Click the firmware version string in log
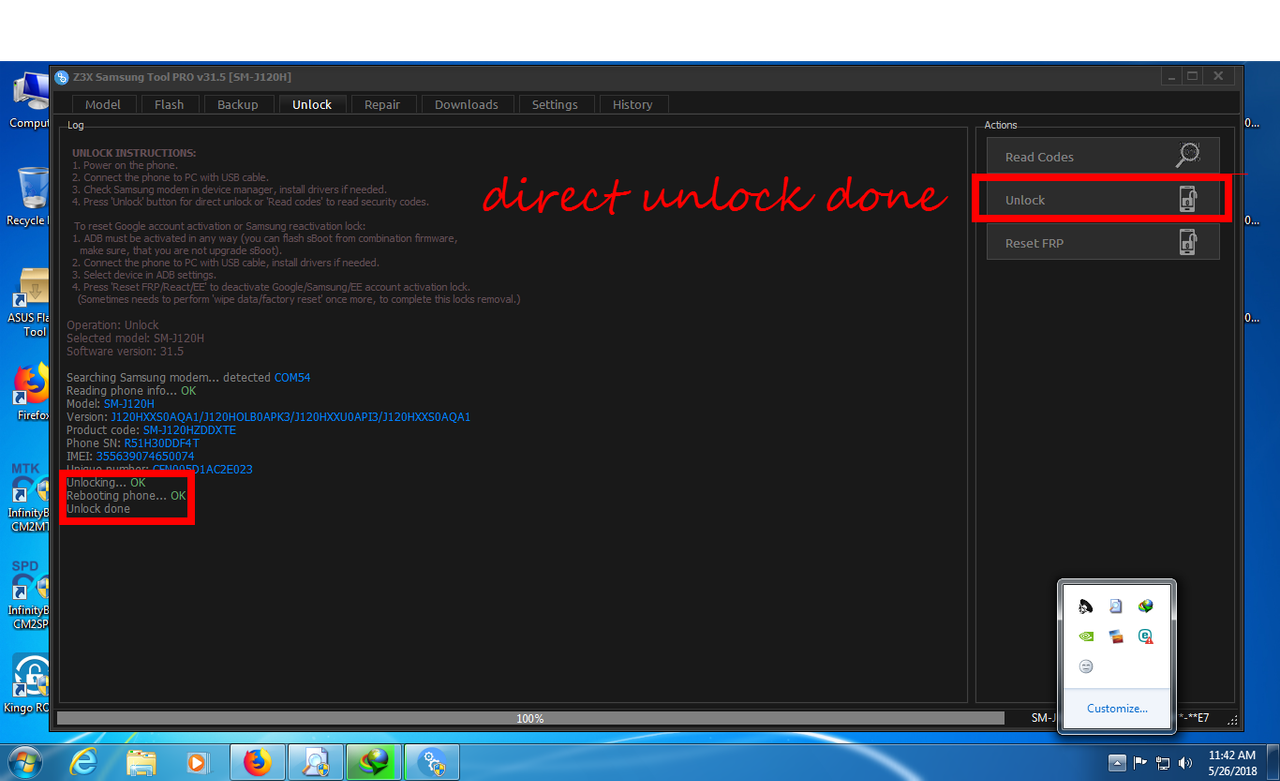1280x781 pixels. (x=290, y=417)
